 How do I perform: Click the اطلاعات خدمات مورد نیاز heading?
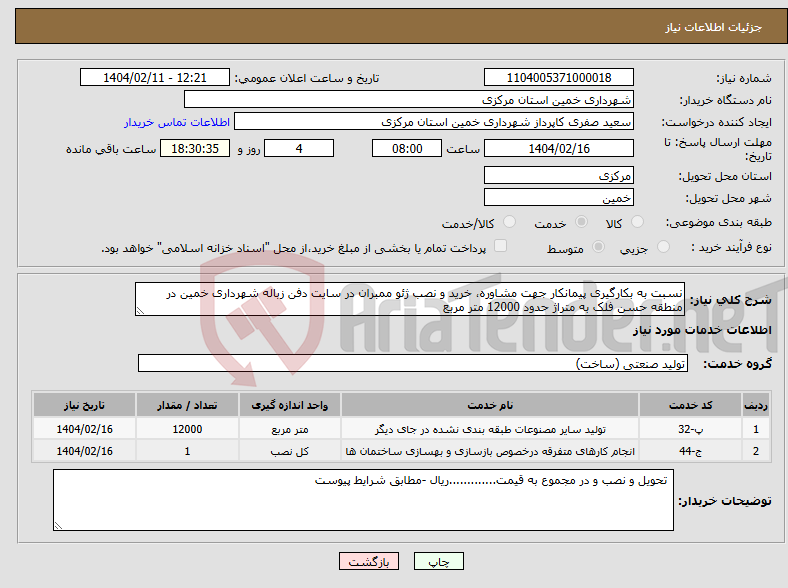[702, 330]
